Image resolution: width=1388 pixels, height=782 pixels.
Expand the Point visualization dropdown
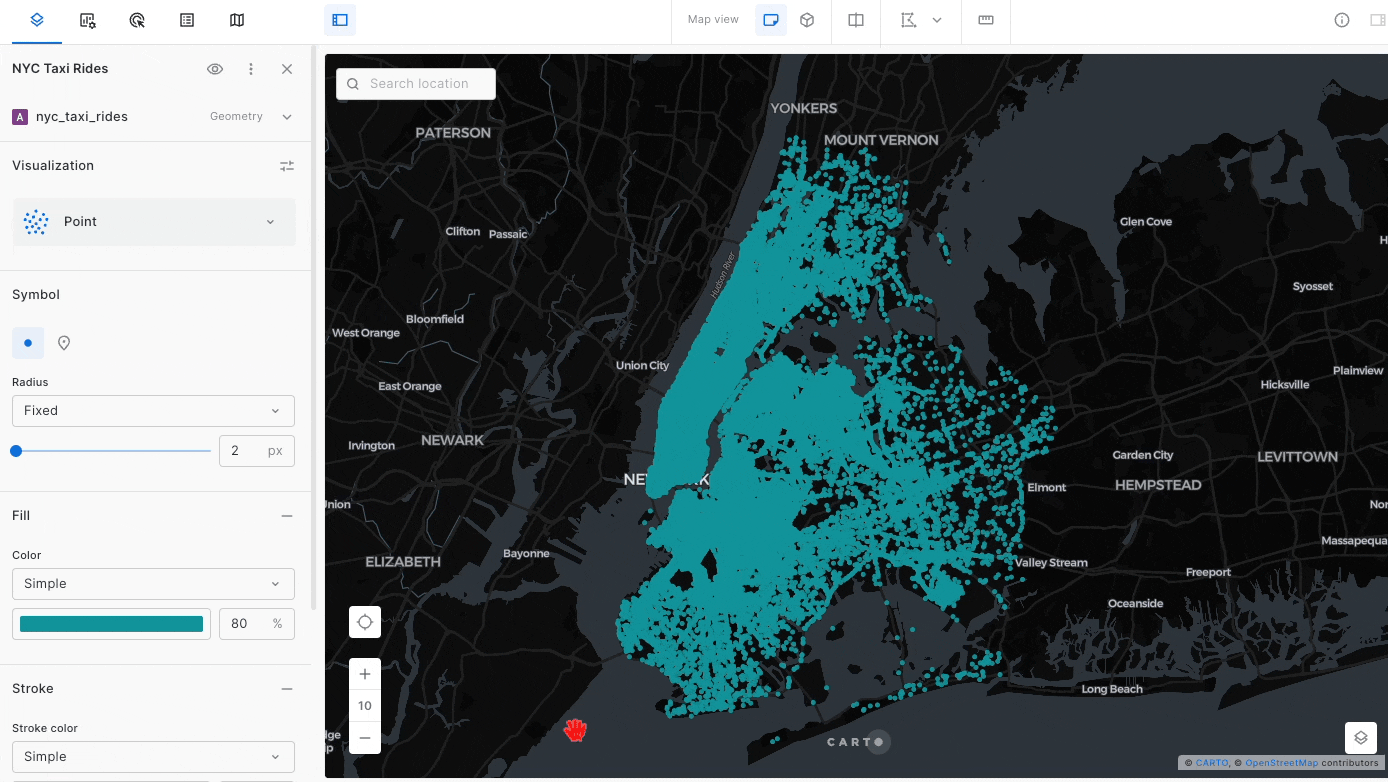154,222
